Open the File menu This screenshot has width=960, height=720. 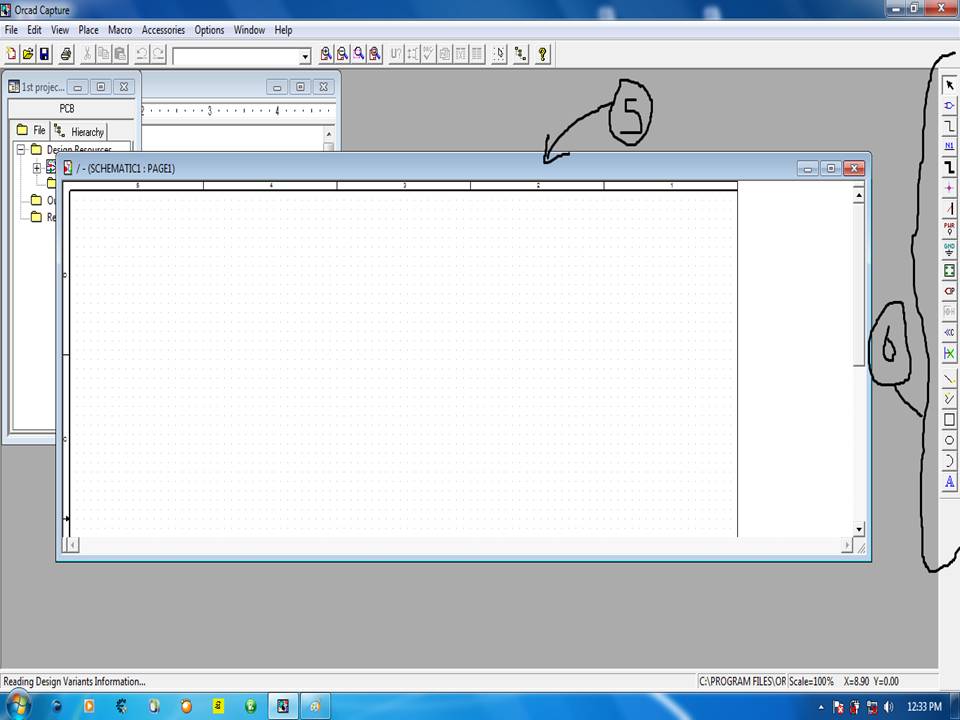[x=11, y=29]
